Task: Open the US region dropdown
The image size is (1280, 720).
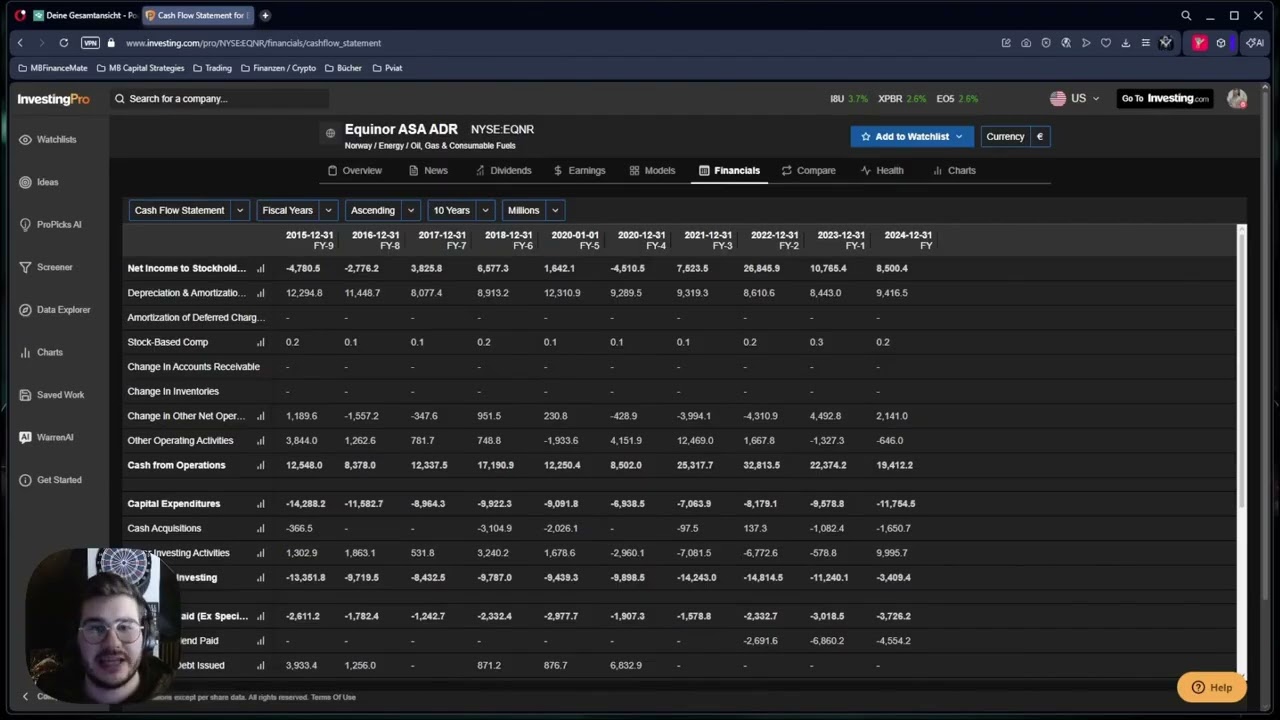Action: coord(1075,98)
